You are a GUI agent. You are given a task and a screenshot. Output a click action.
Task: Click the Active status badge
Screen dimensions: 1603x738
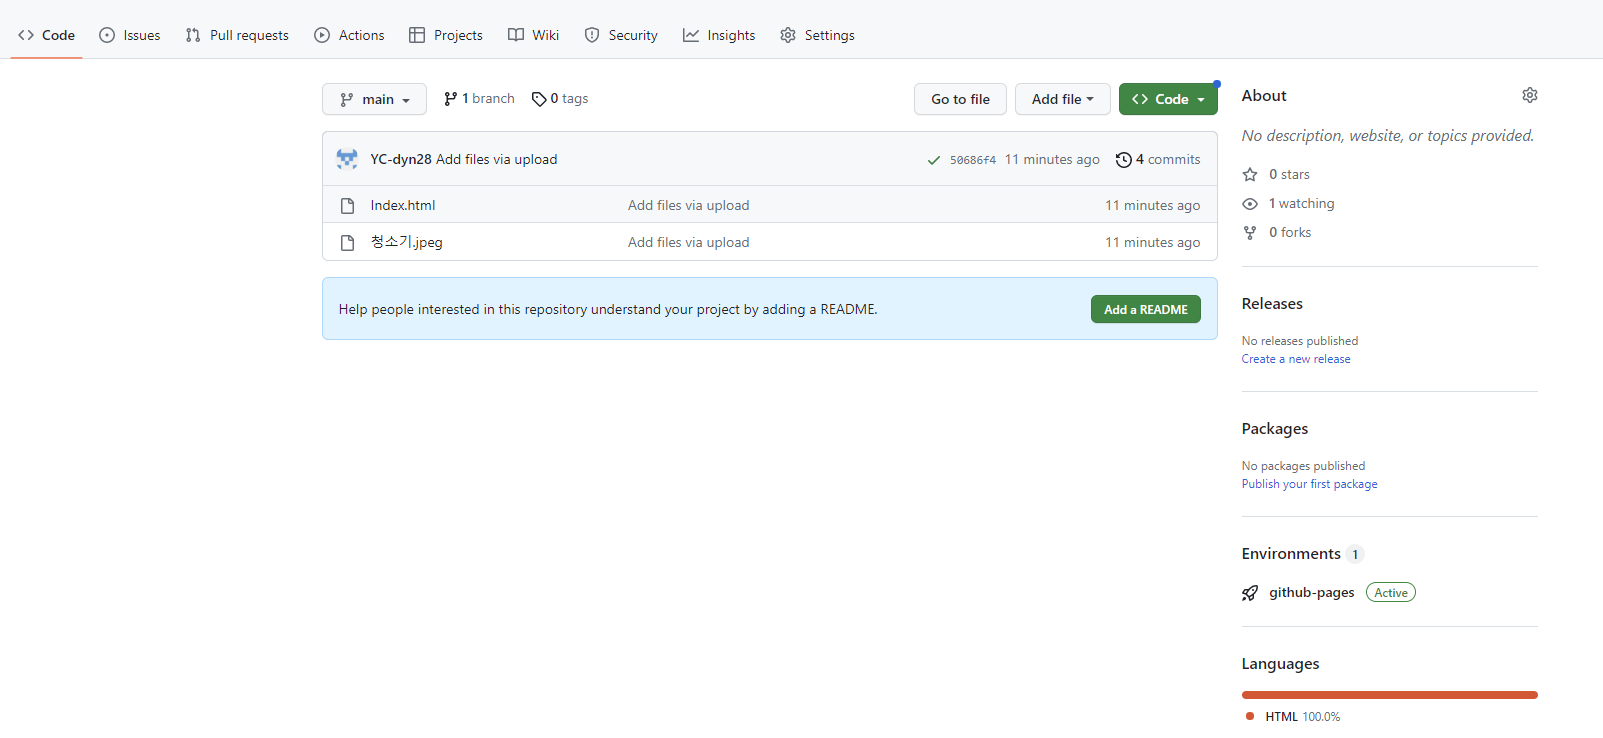1391,593
